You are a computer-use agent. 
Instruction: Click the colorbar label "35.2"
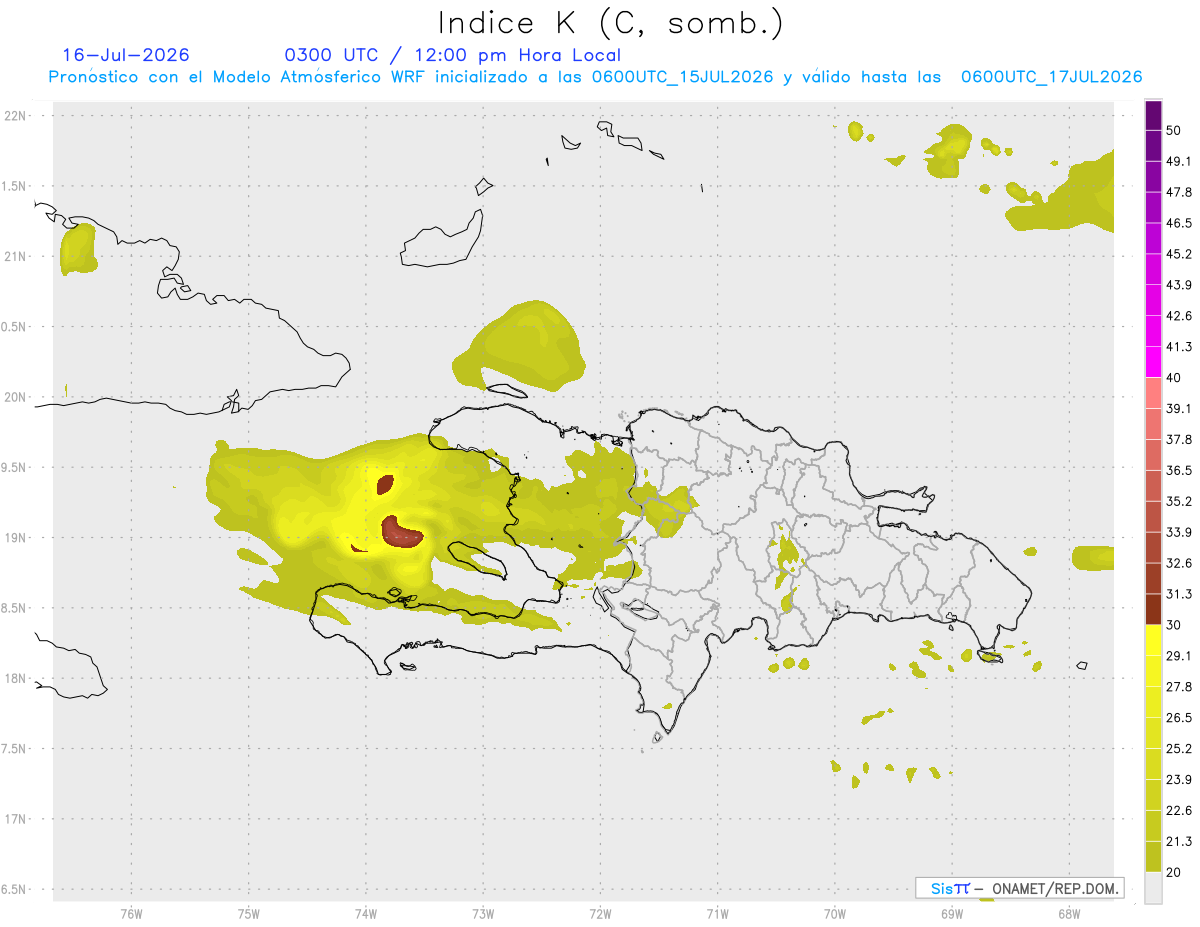pos(1179,501)
